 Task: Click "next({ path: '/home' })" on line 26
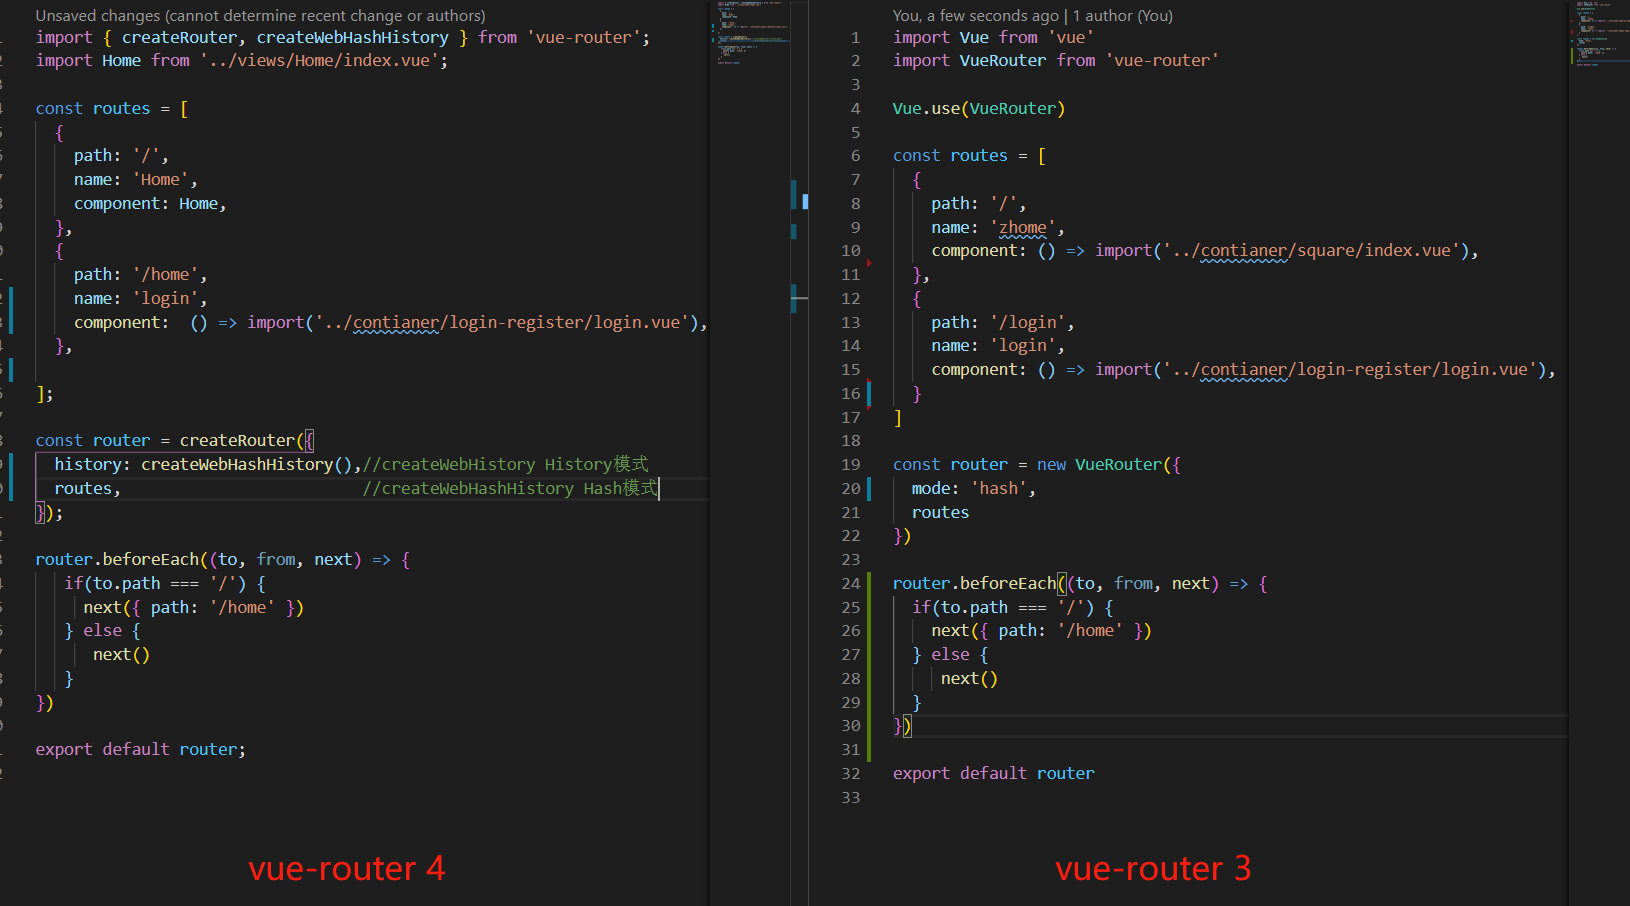point(1041,631)
